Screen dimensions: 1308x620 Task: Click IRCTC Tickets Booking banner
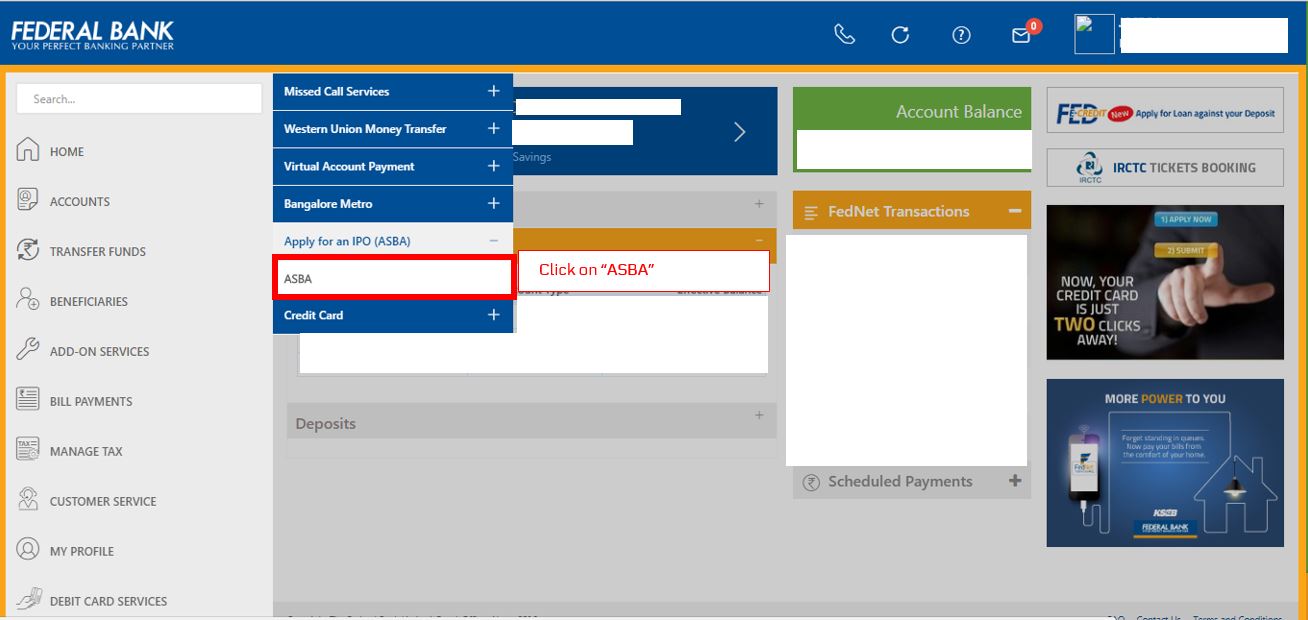pos(1165,168)
